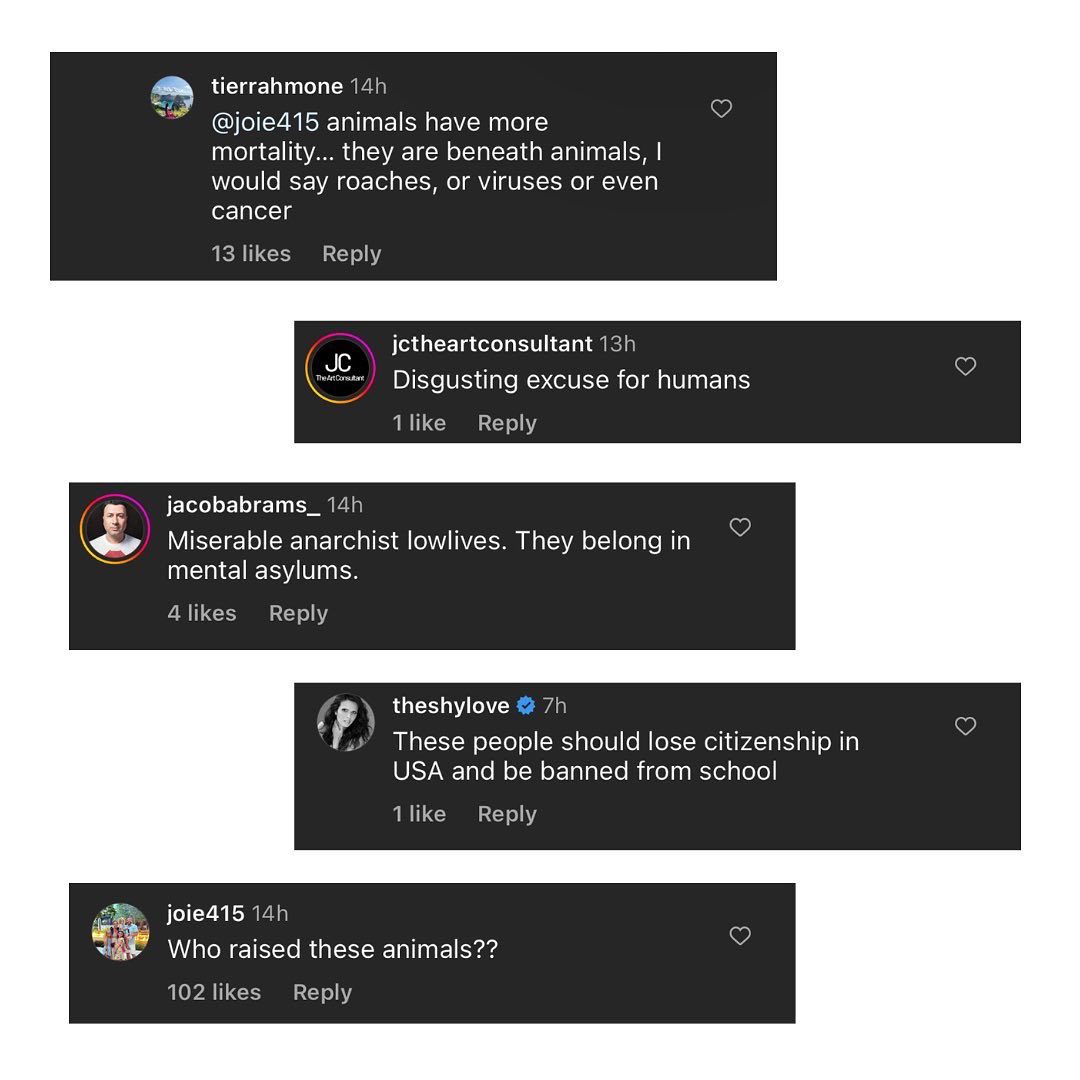View jacobabrams_'s profile photo

(115, 529)
